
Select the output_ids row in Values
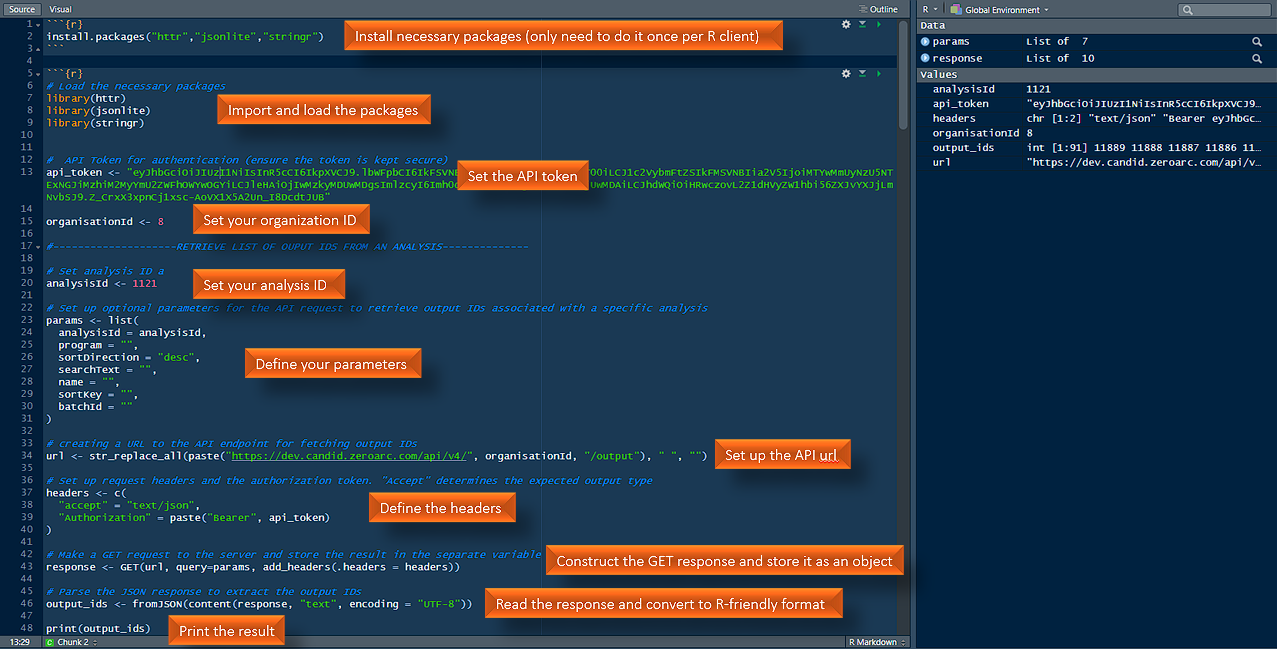(x=1097, y=148)
